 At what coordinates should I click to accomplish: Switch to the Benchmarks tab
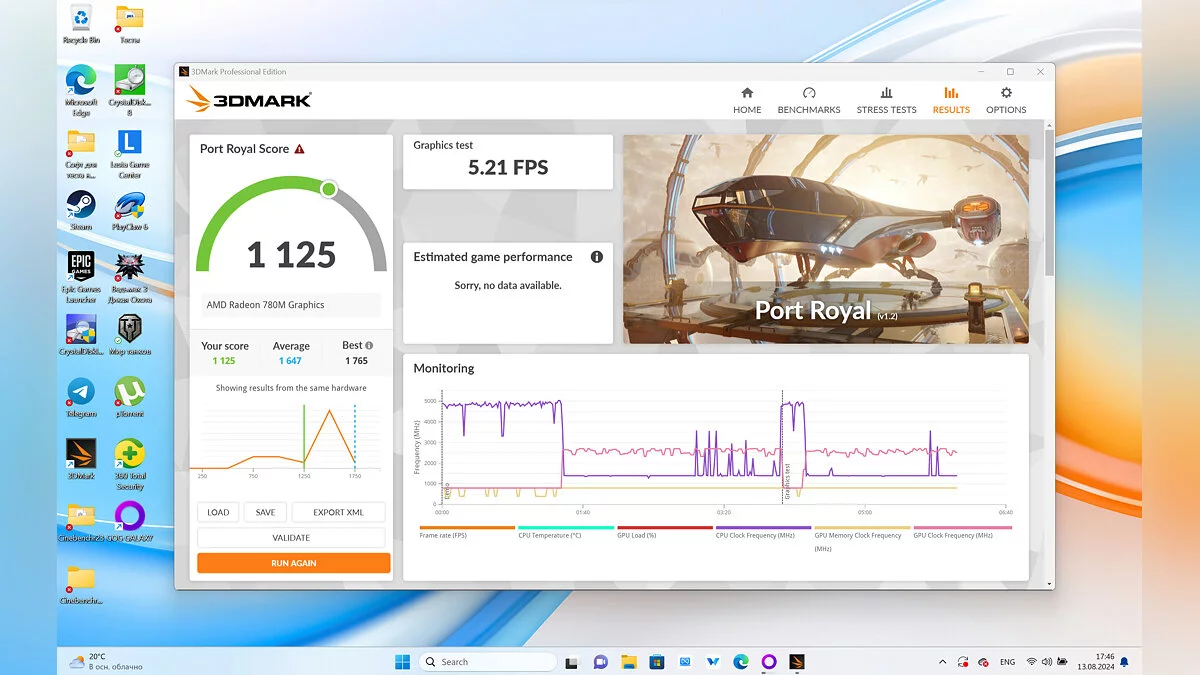(x=809, y=100)
